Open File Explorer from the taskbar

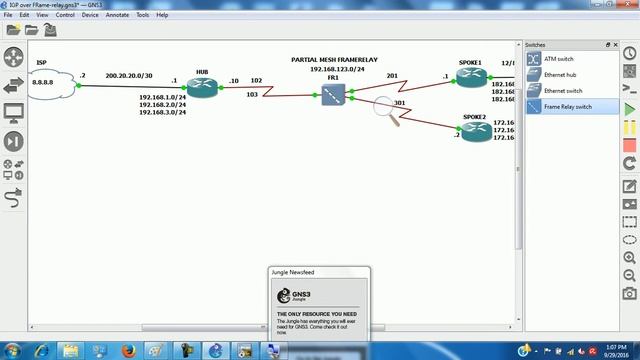click(70, 351)
